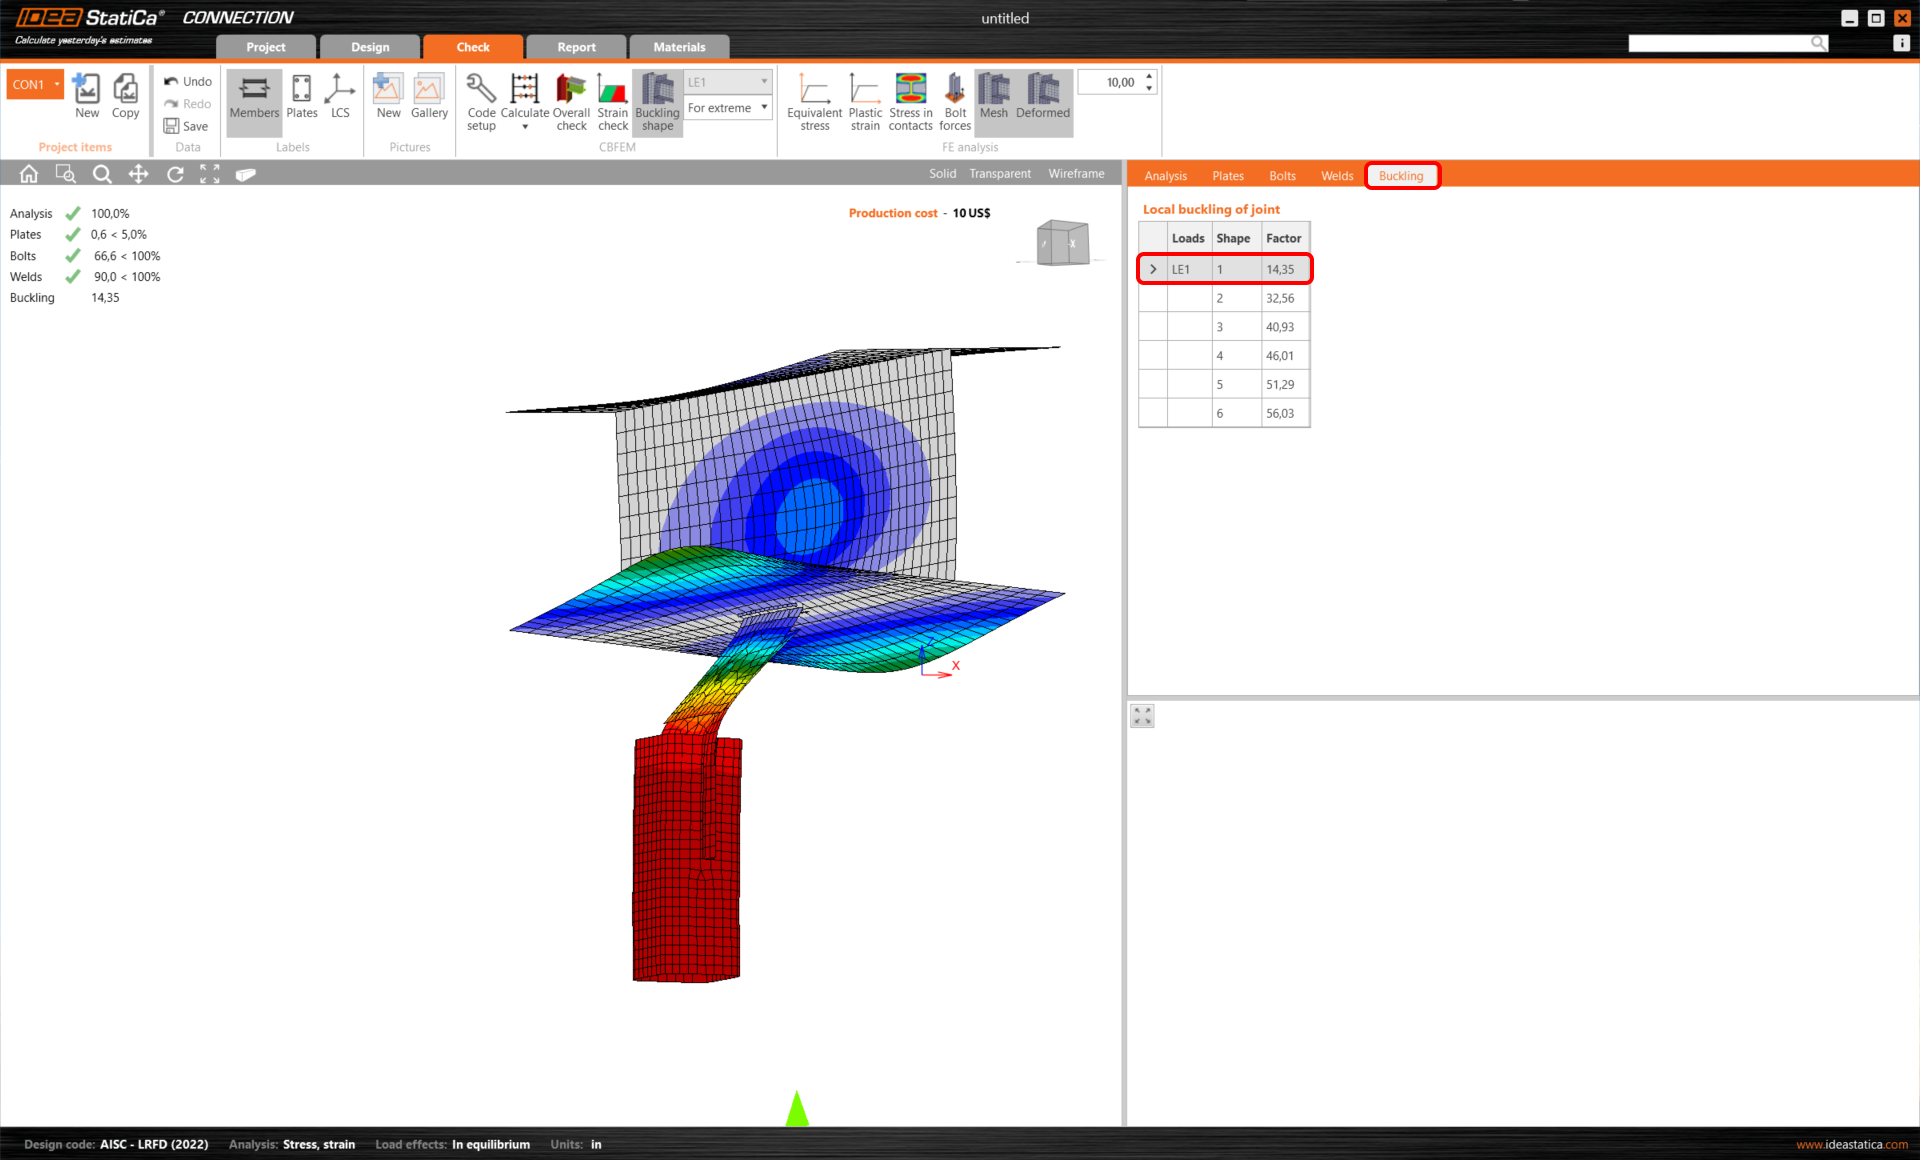Open Code setup settings
Viewport: 1920px width, 1160px height.
click(x=481, y=100)
